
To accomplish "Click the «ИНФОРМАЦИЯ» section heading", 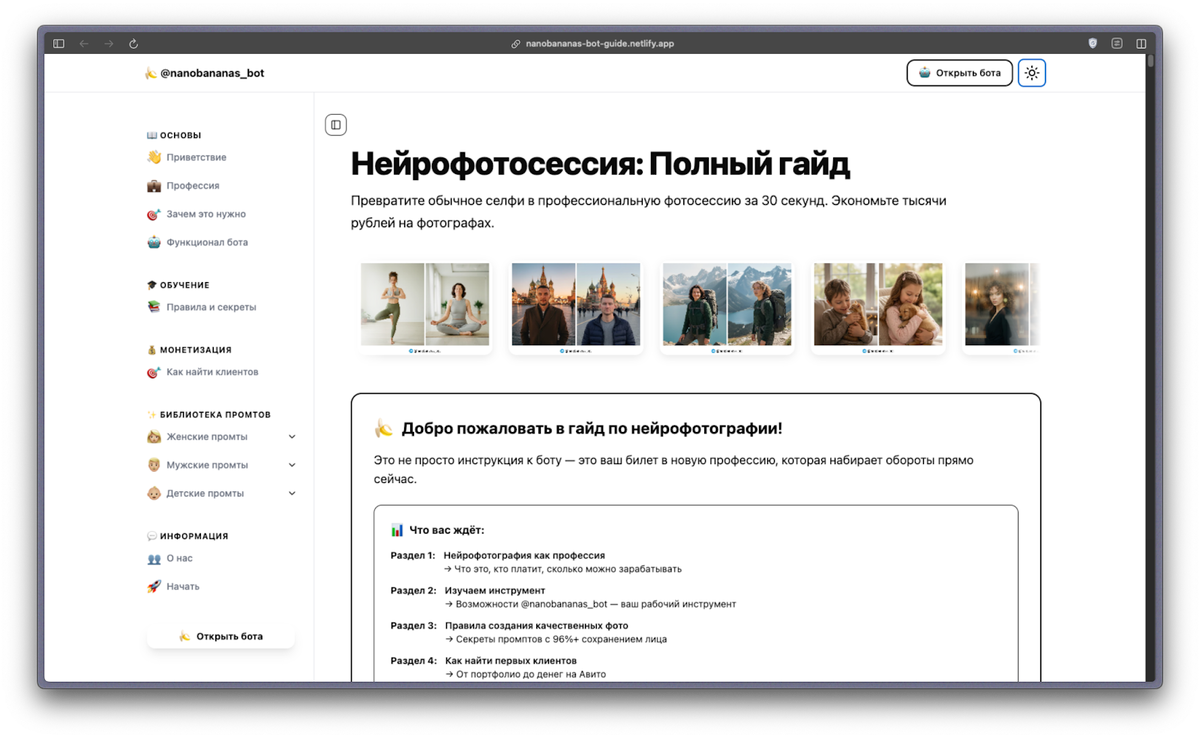I will (x=194, y=536).
